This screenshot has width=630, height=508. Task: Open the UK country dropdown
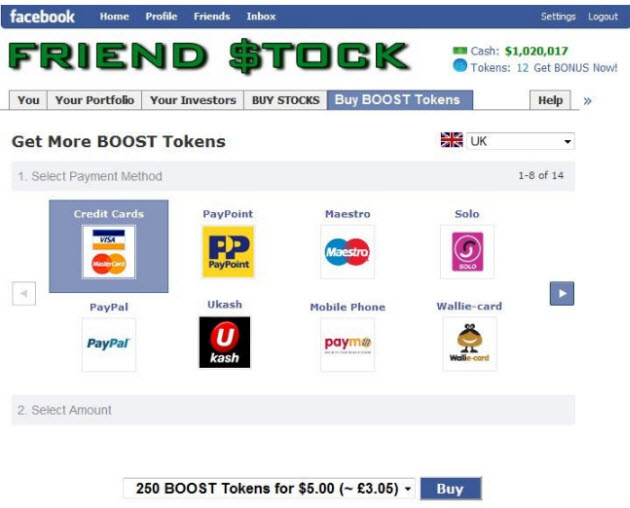click(520, 141)
